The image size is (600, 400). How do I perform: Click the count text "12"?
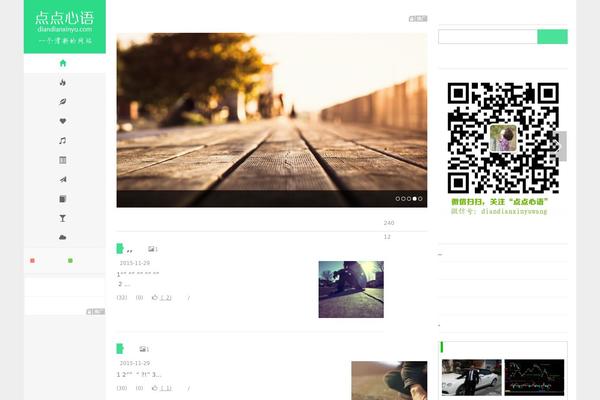[387, 237]
